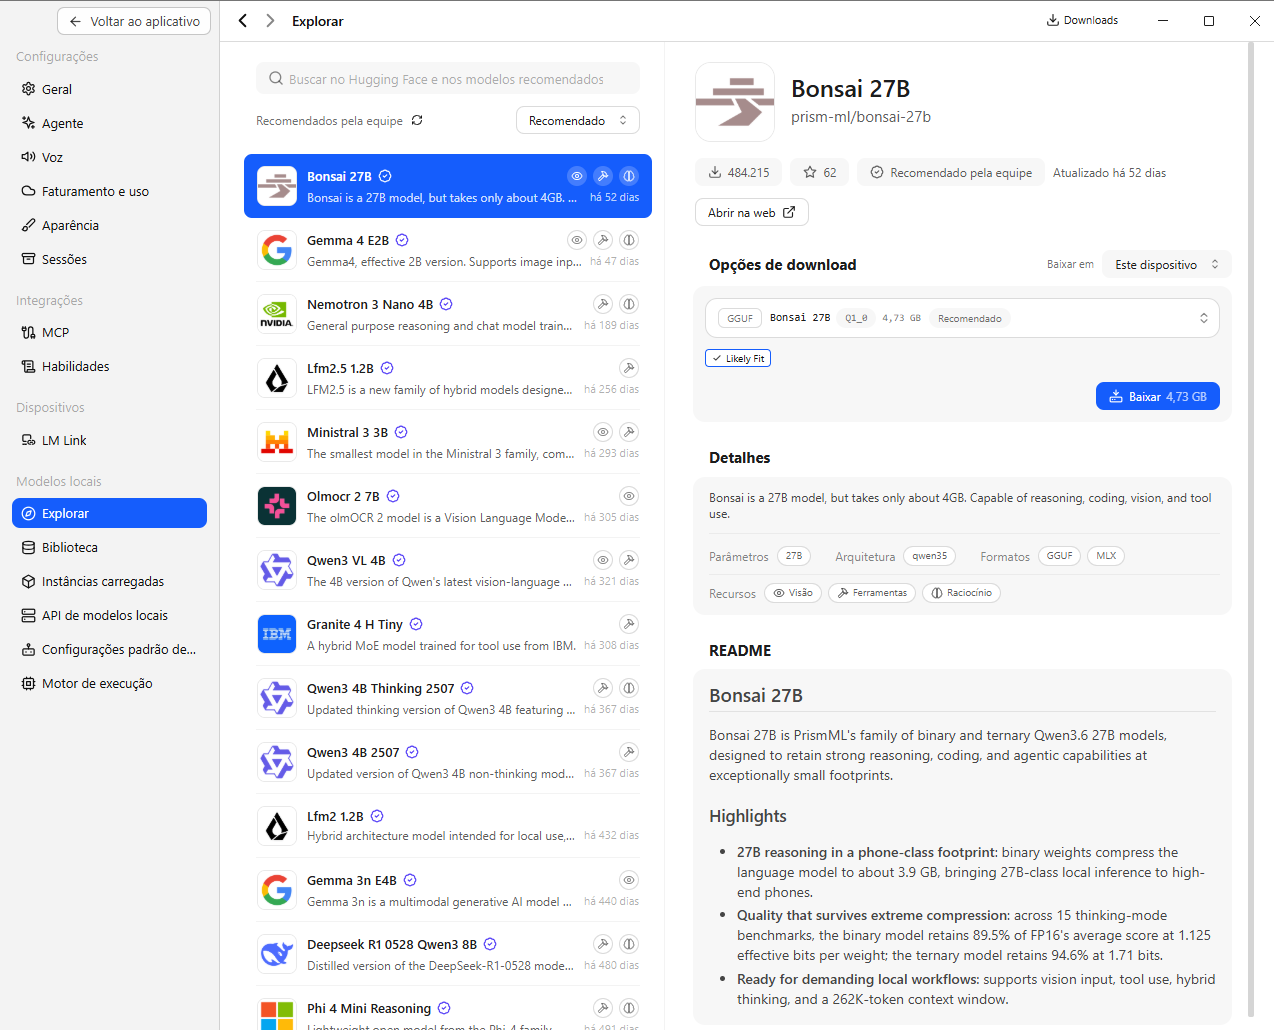1274x1030 pixels.
Task: Click tool-use icon on Lfm2.5 1.2B
Action: [x=629, y=368]
